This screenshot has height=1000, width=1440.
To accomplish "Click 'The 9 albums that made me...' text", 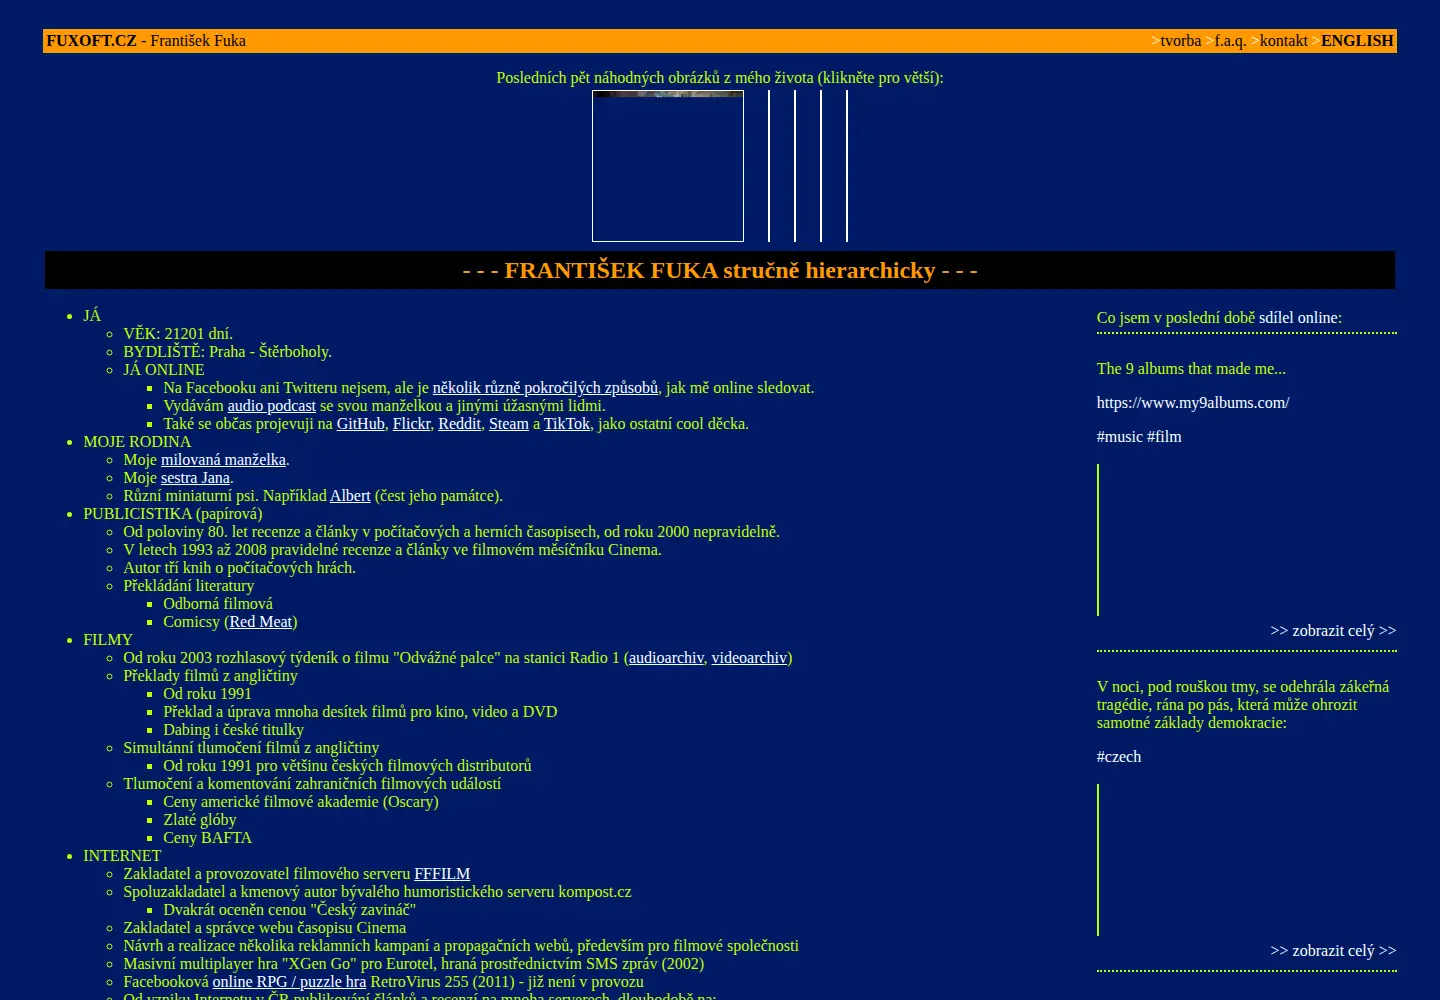I will [x=1191, y=369].
